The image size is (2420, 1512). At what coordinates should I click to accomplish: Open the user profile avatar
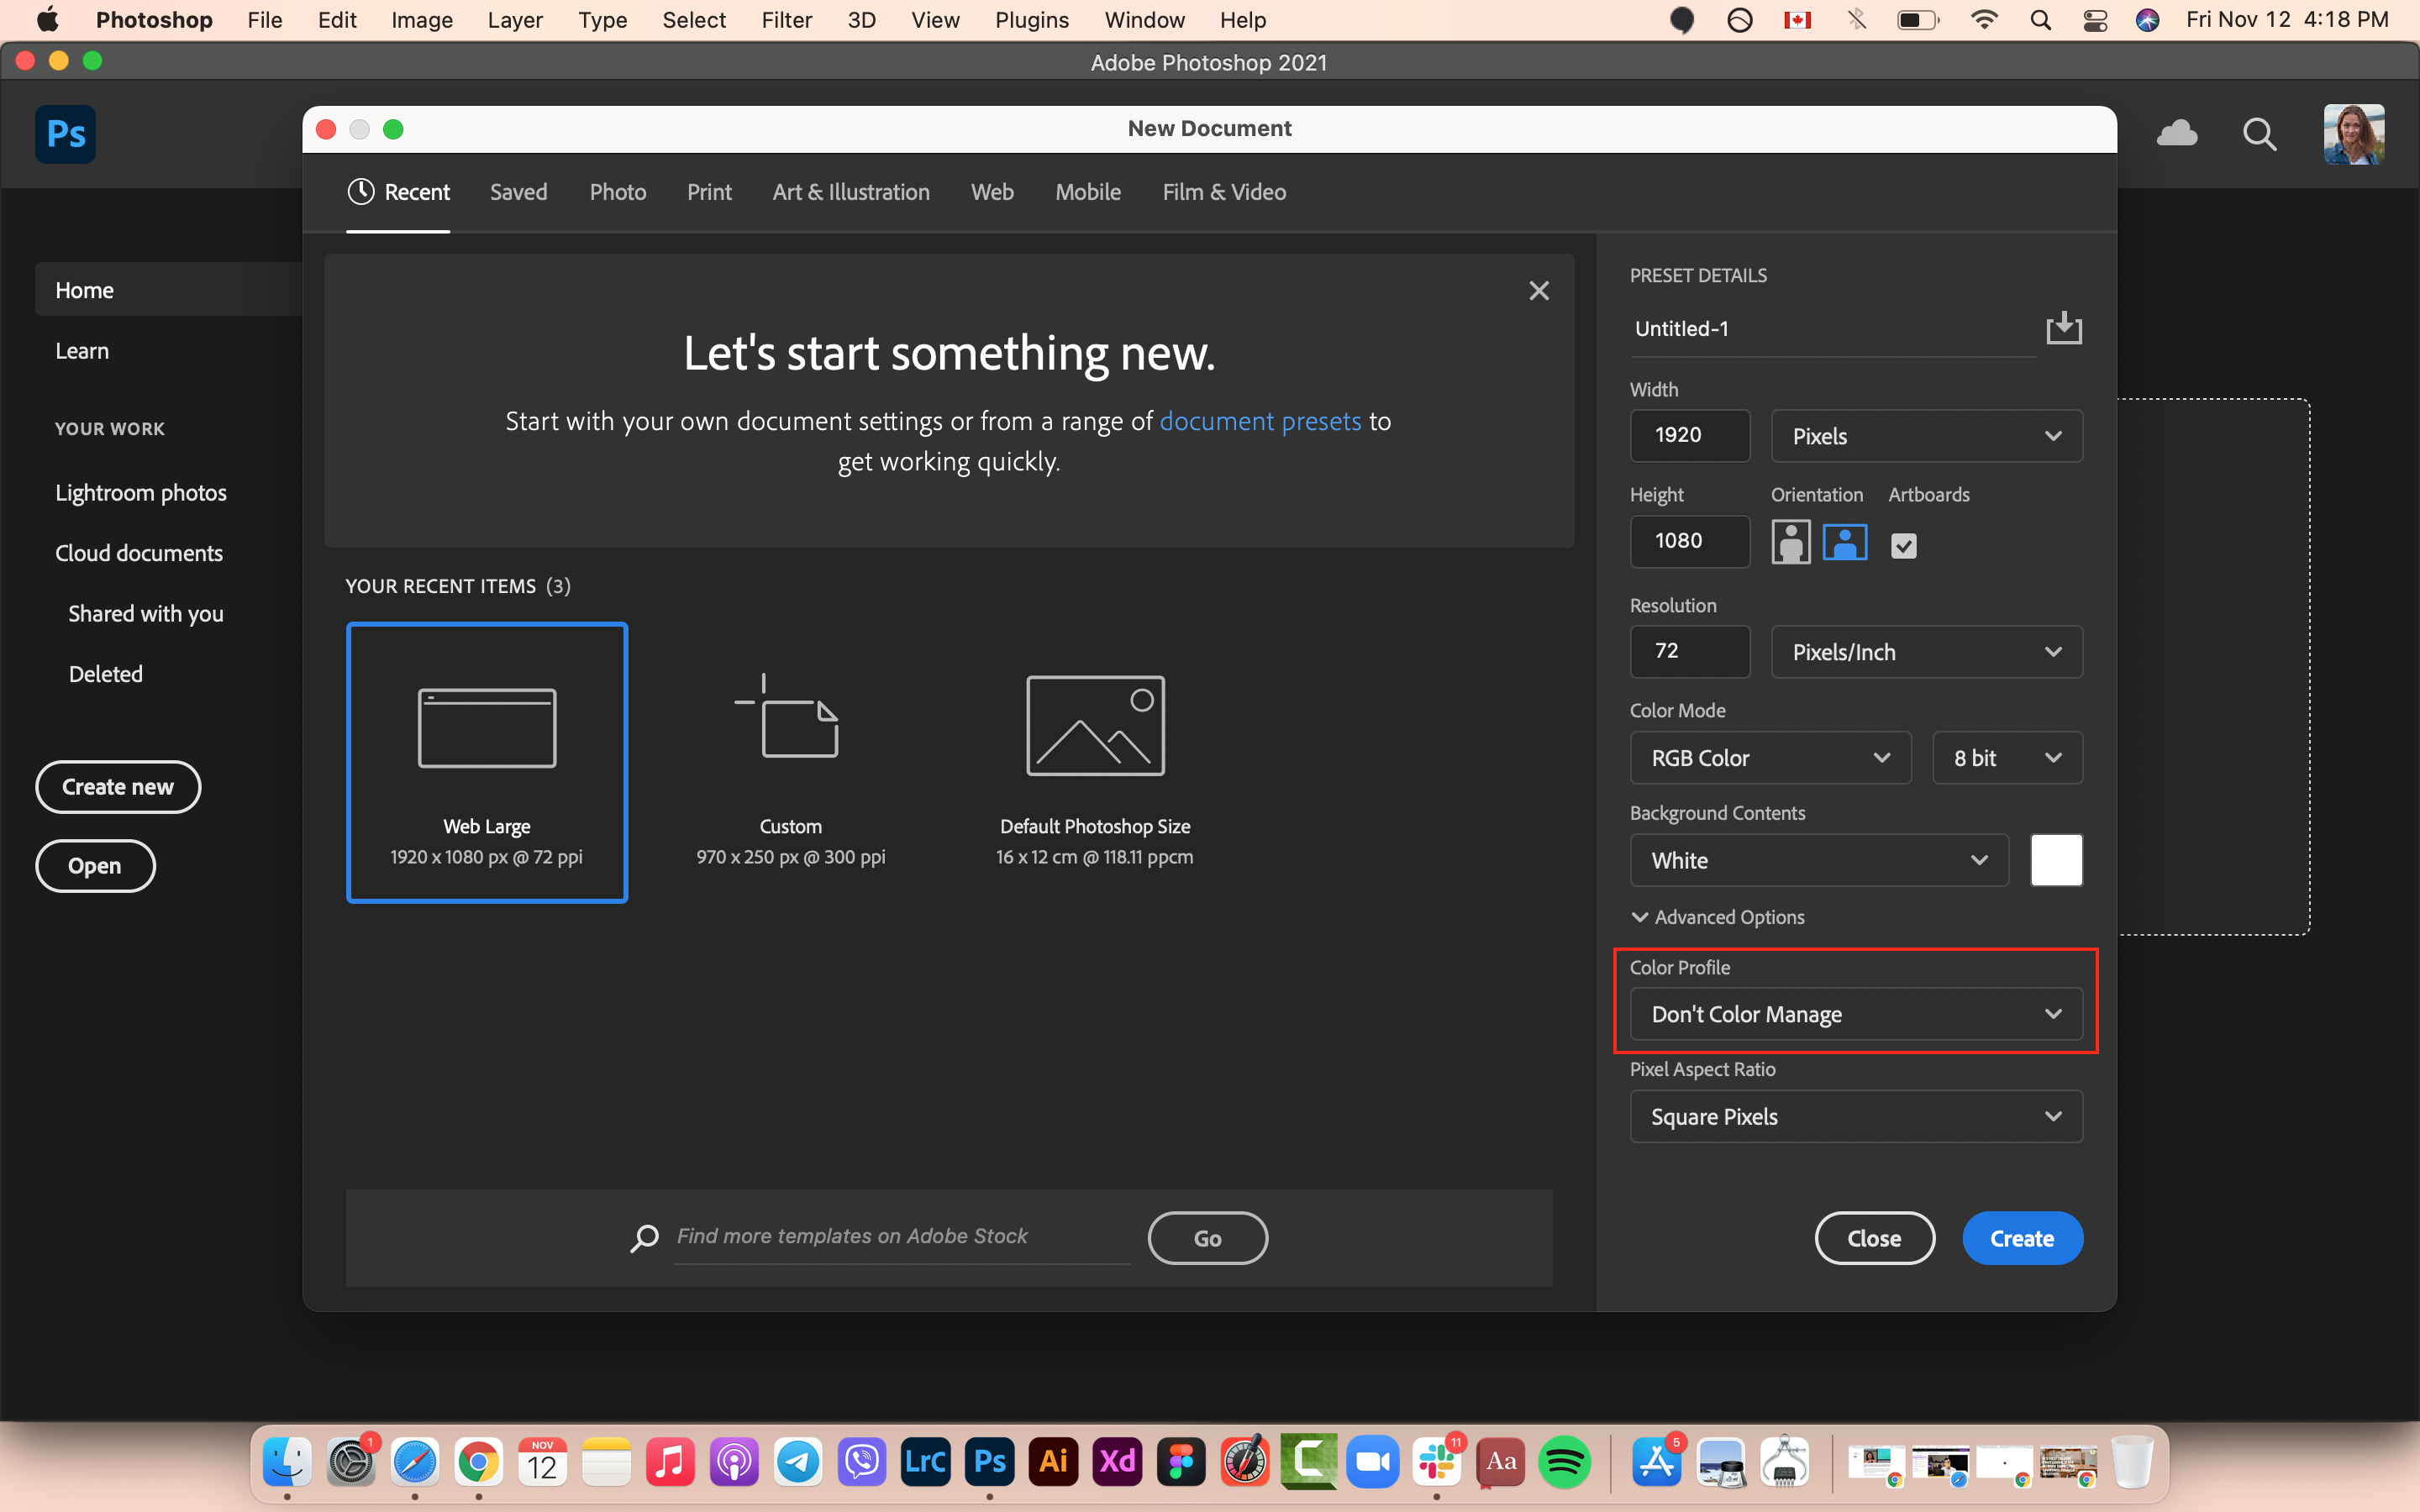[2354, 134]
